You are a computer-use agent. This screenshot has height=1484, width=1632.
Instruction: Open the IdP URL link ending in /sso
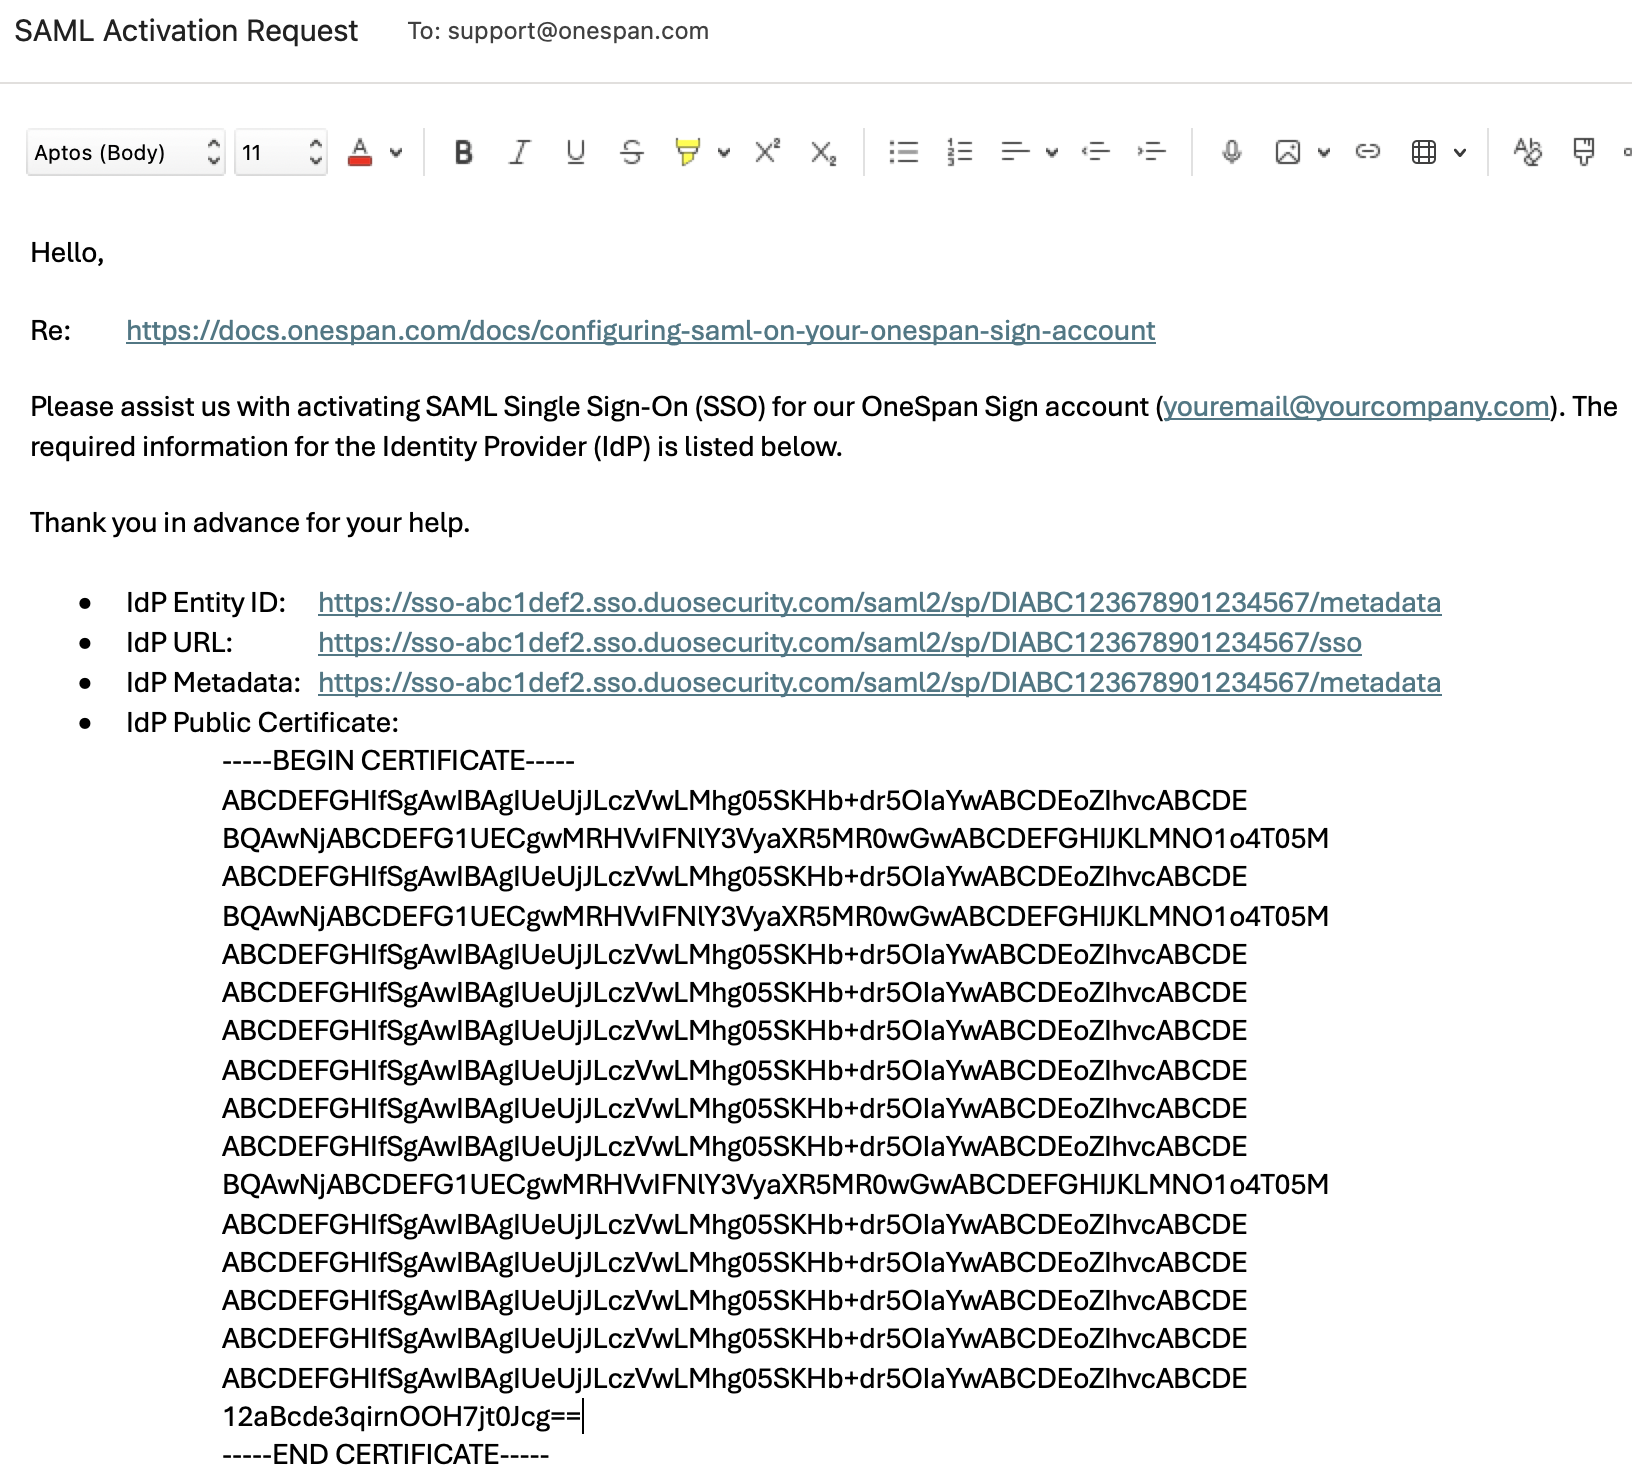tap(839, 643)
